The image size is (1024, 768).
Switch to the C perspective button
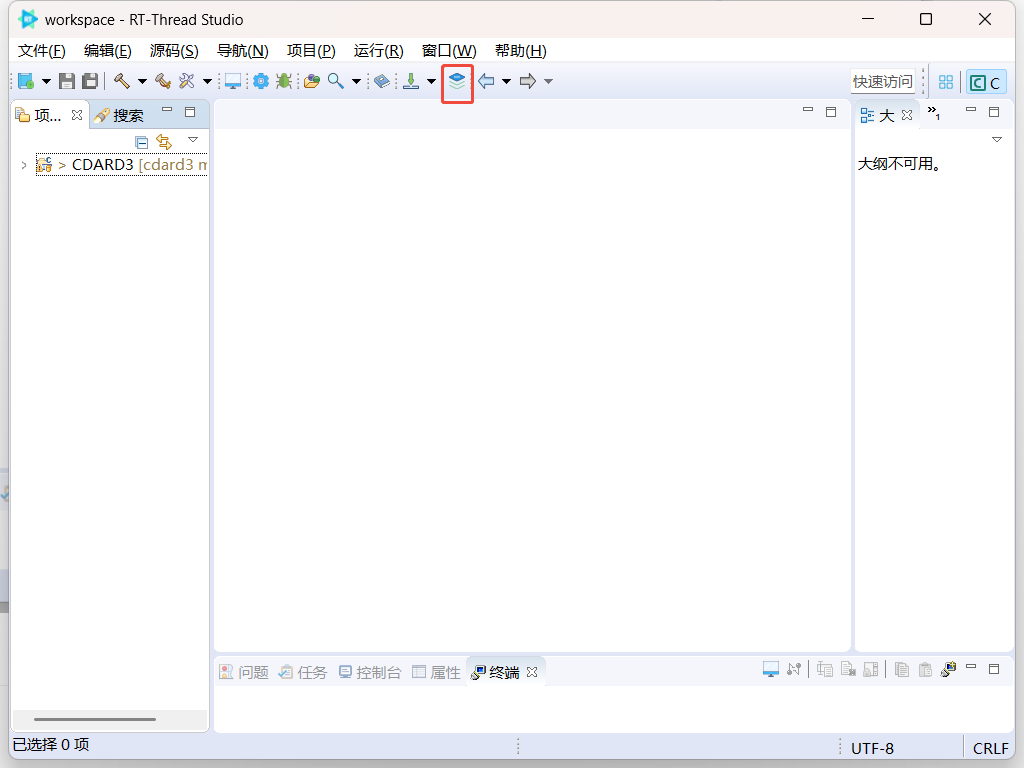[985, 83]
